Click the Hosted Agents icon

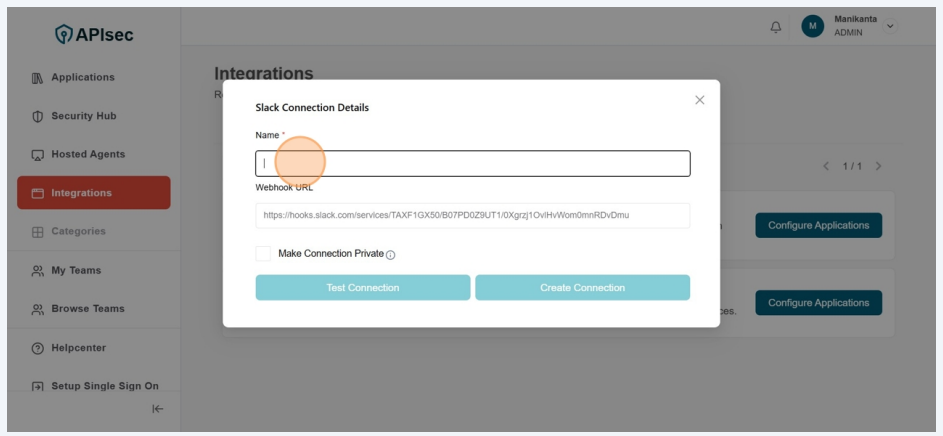38,155
